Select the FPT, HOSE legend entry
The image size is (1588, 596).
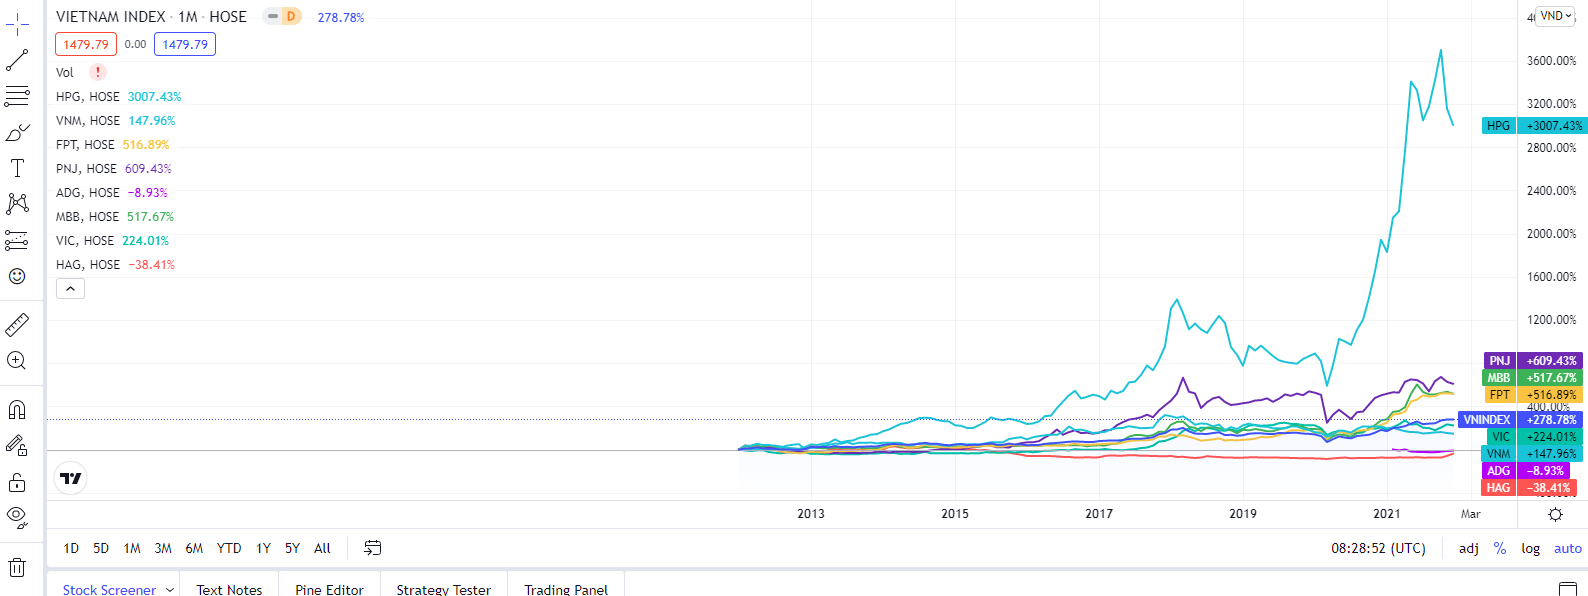[x=85, y=145]
